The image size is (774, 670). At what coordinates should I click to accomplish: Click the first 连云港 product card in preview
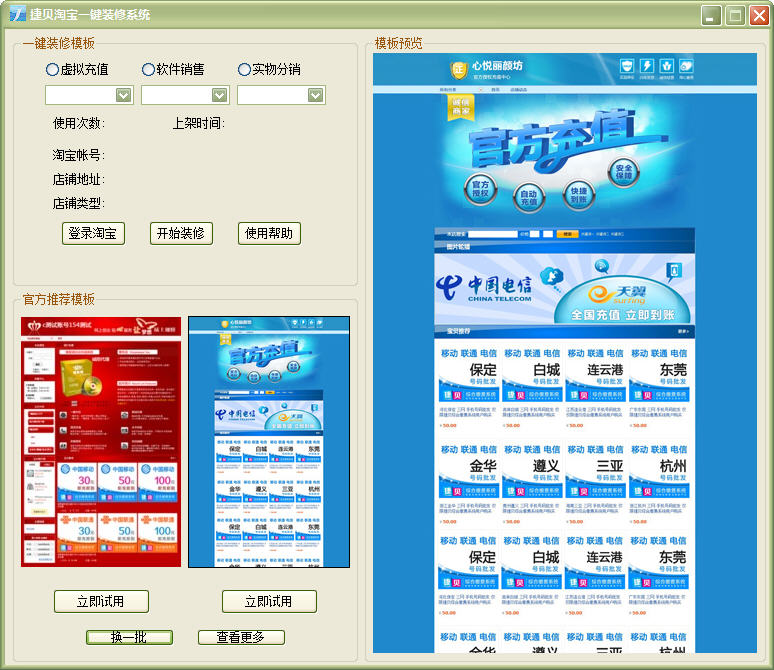click(x=595, y=388)
